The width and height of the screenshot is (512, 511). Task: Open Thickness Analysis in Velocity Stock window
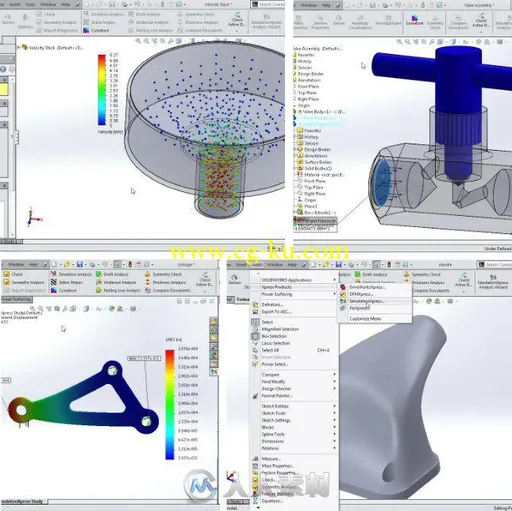pos(198,22)
